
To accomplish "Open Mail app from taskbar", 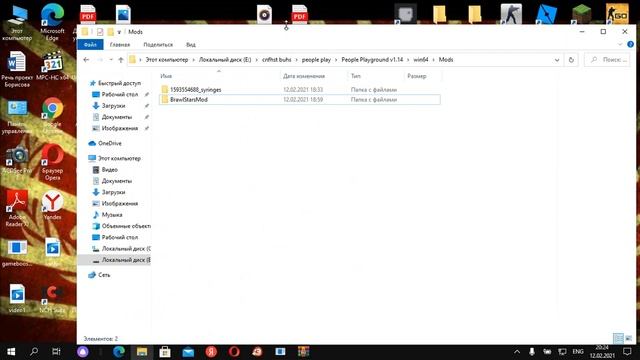I will 188,351.
